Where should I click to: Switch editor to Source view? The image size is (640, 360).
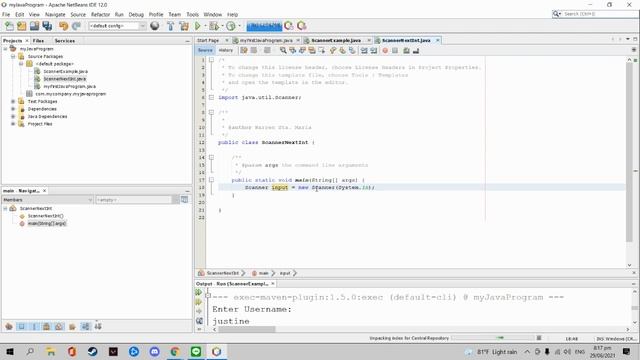[x=205, y=50]
